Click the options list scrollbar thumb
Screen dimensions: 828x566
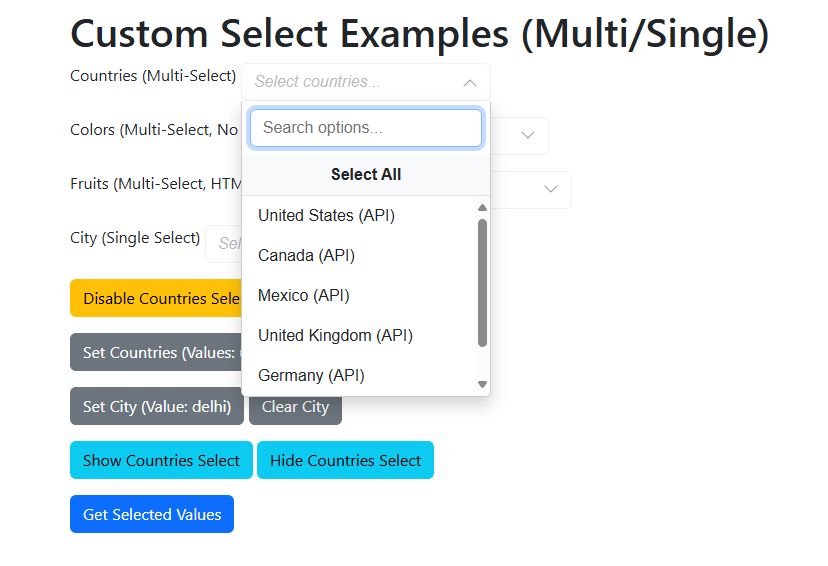click(x=482, y=283)
